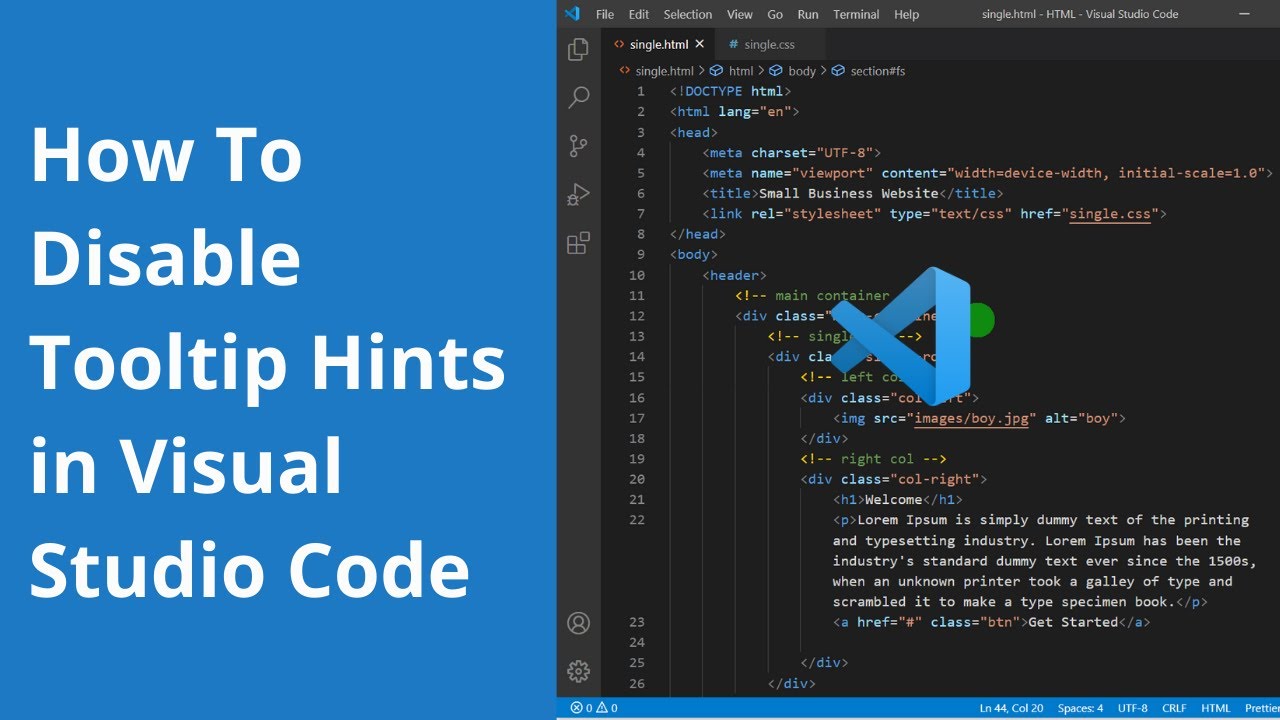Open the Help menu

pos(907,14)
